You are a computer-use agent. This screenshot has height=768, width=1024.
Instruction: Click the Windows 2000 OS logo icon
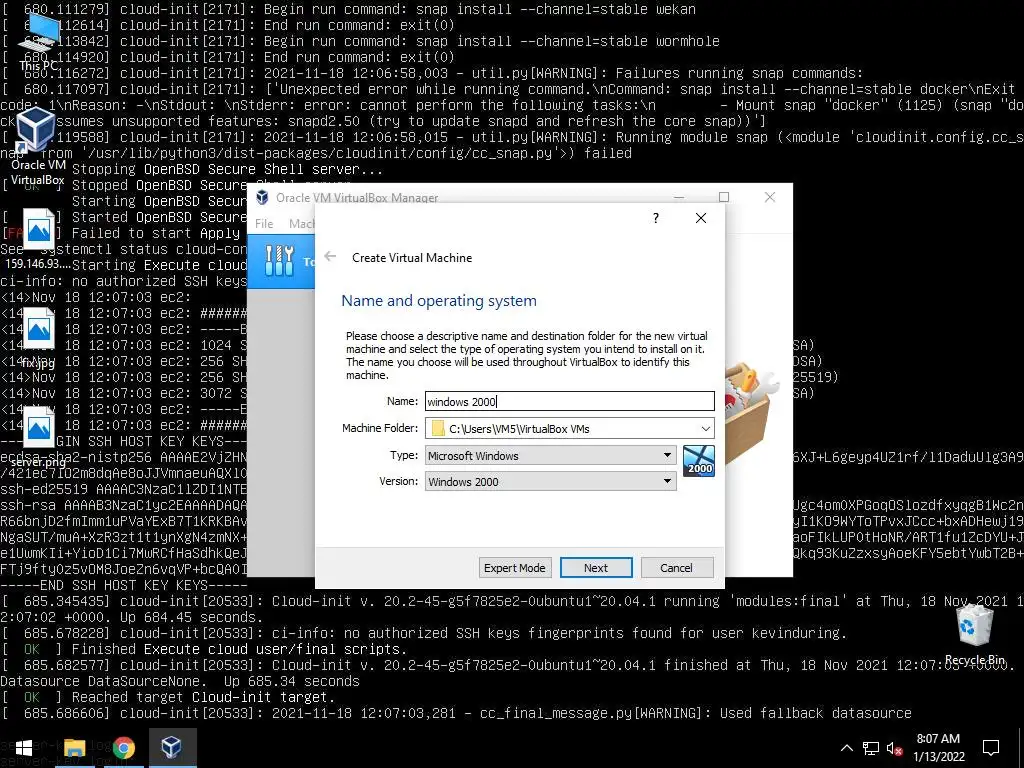point(699,461)
